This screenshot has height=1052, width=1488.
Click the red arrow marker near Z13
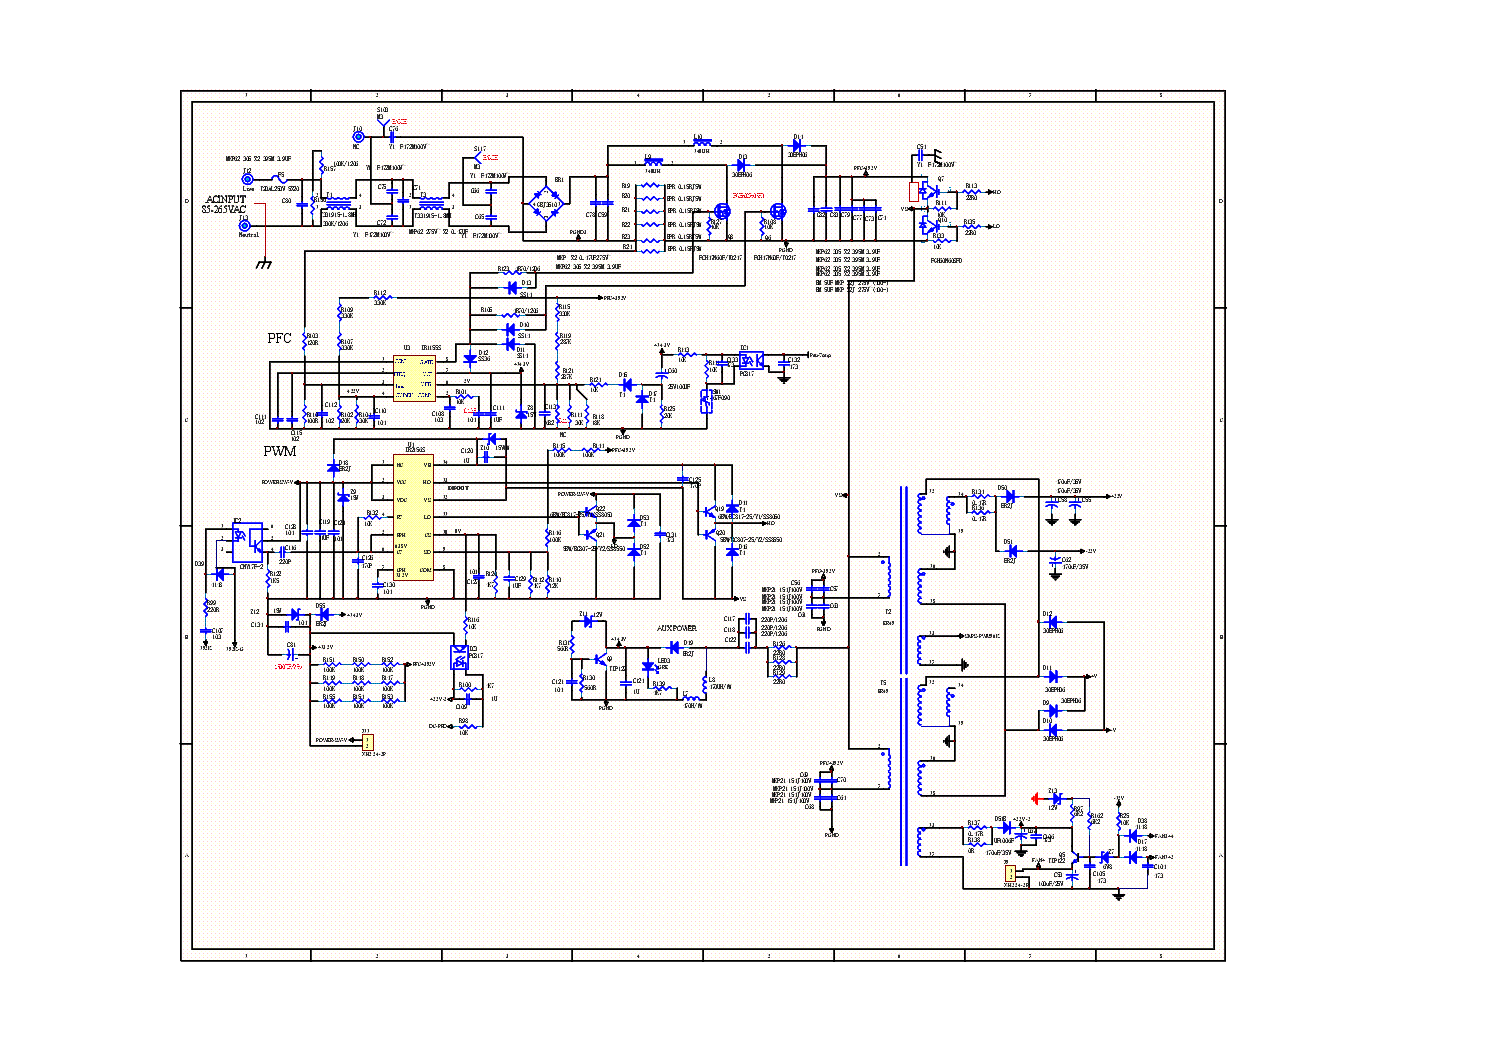click(1036, 798)
